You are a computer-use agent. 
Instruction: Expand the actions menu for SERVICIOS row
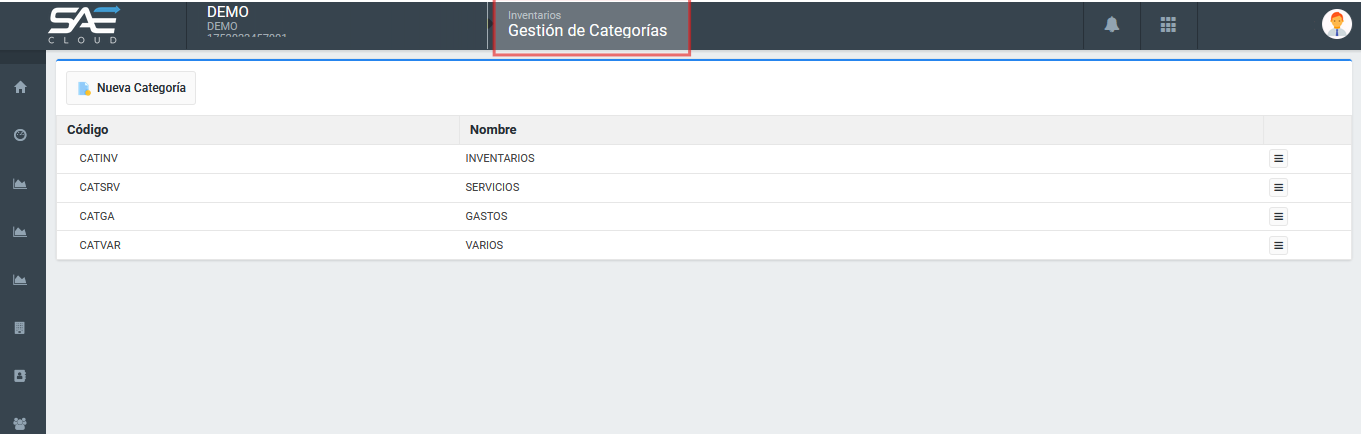[1278, 187]
